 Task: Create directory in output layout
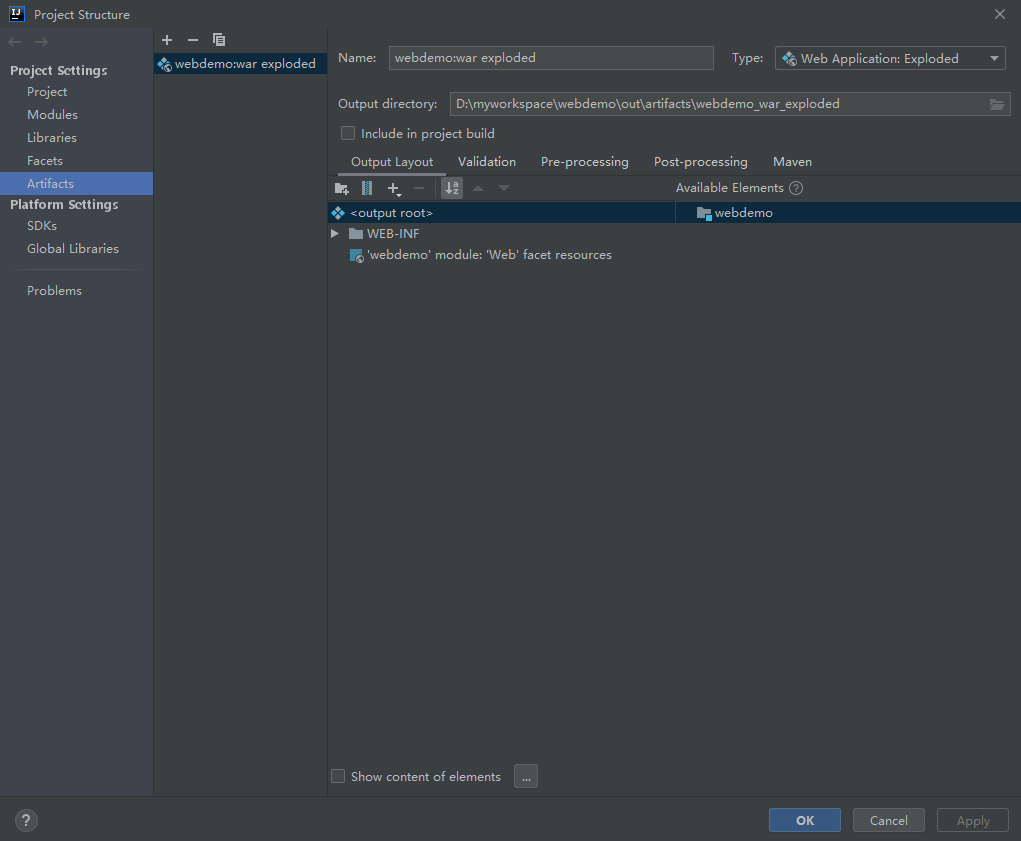click(341, 189)
